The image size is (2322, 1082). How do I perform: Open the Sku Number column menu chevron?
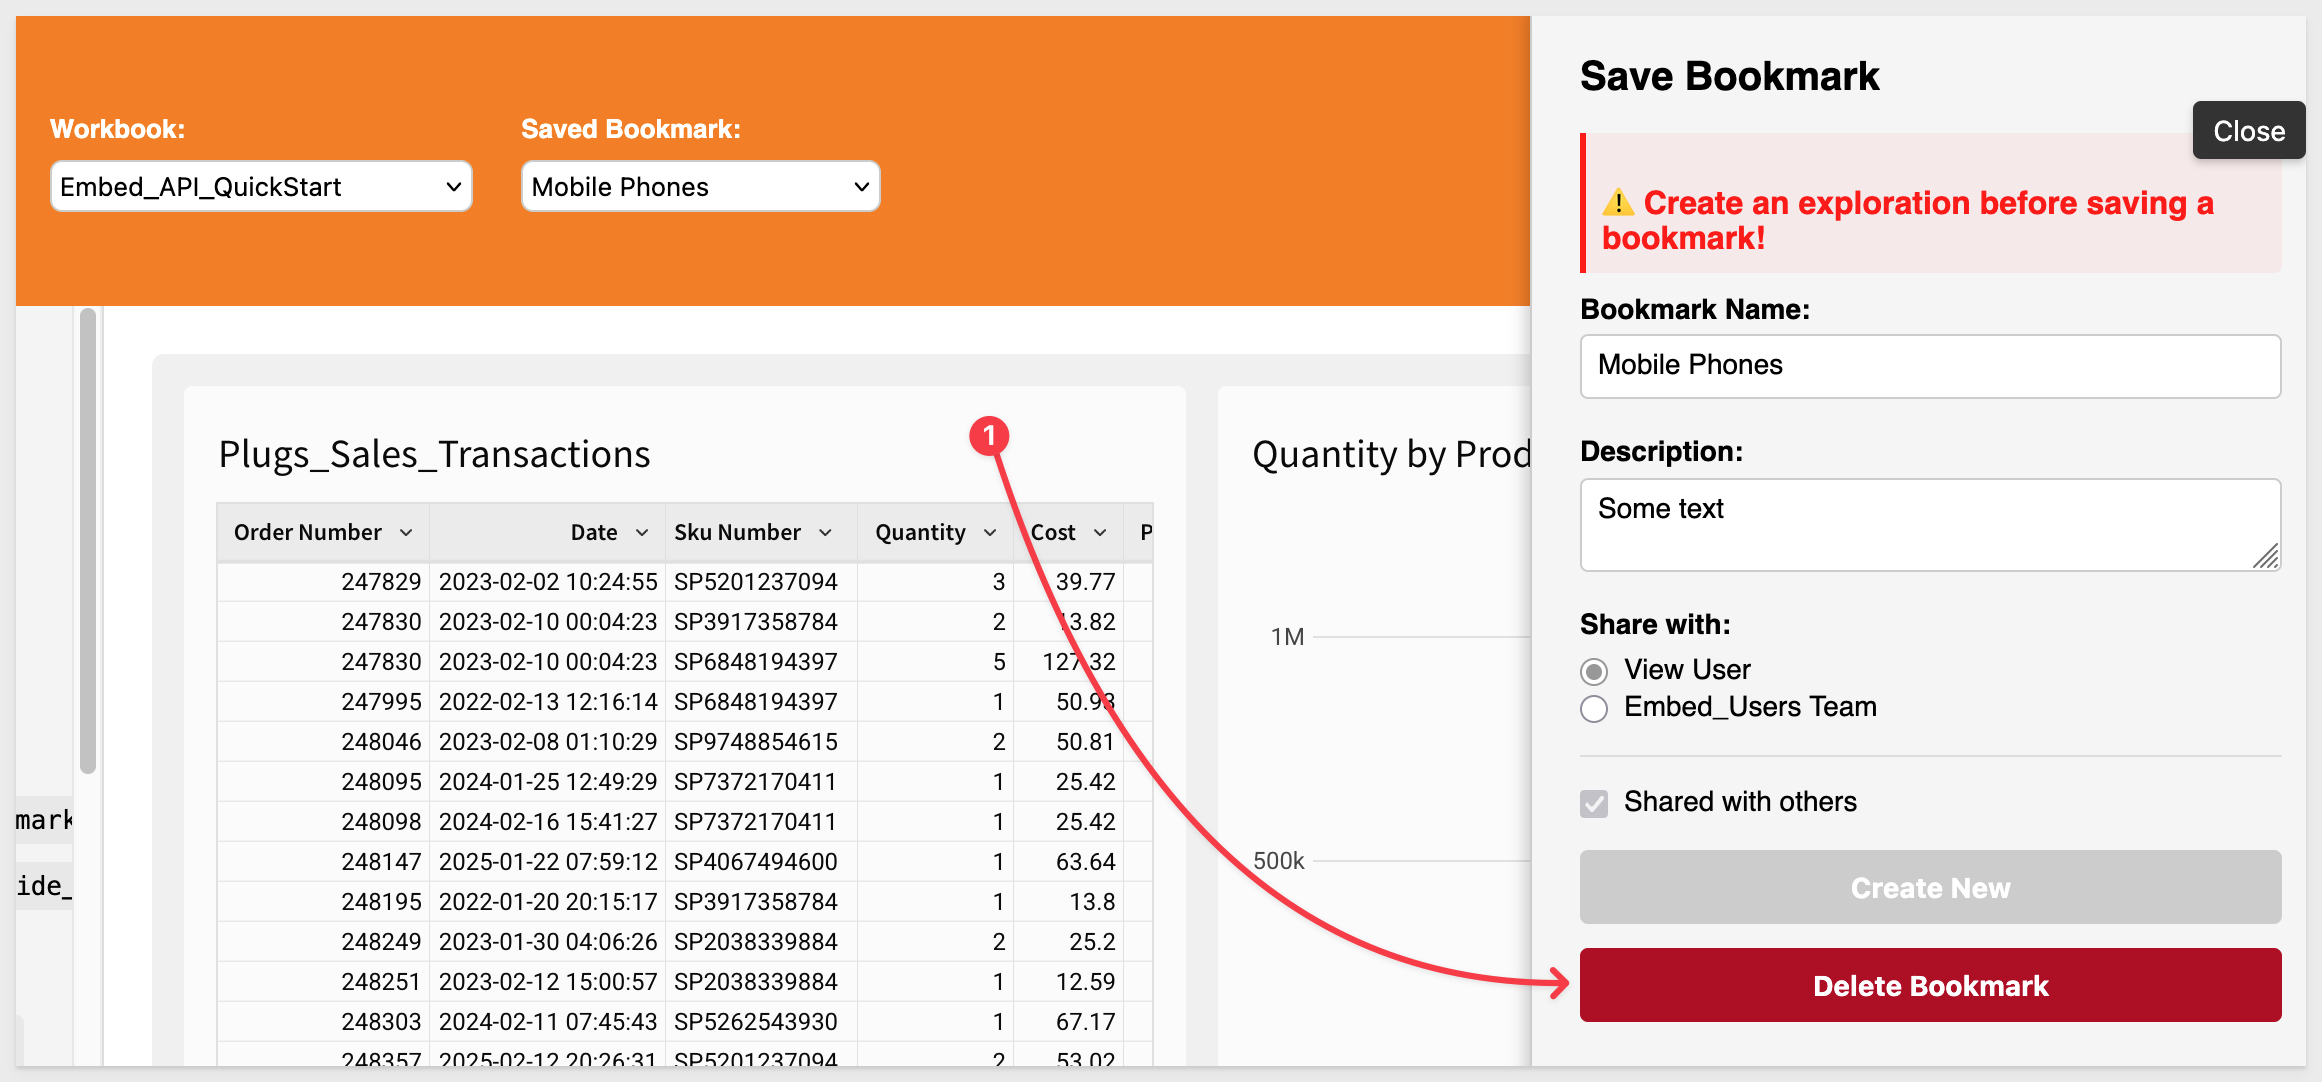[x=825, y=533]
